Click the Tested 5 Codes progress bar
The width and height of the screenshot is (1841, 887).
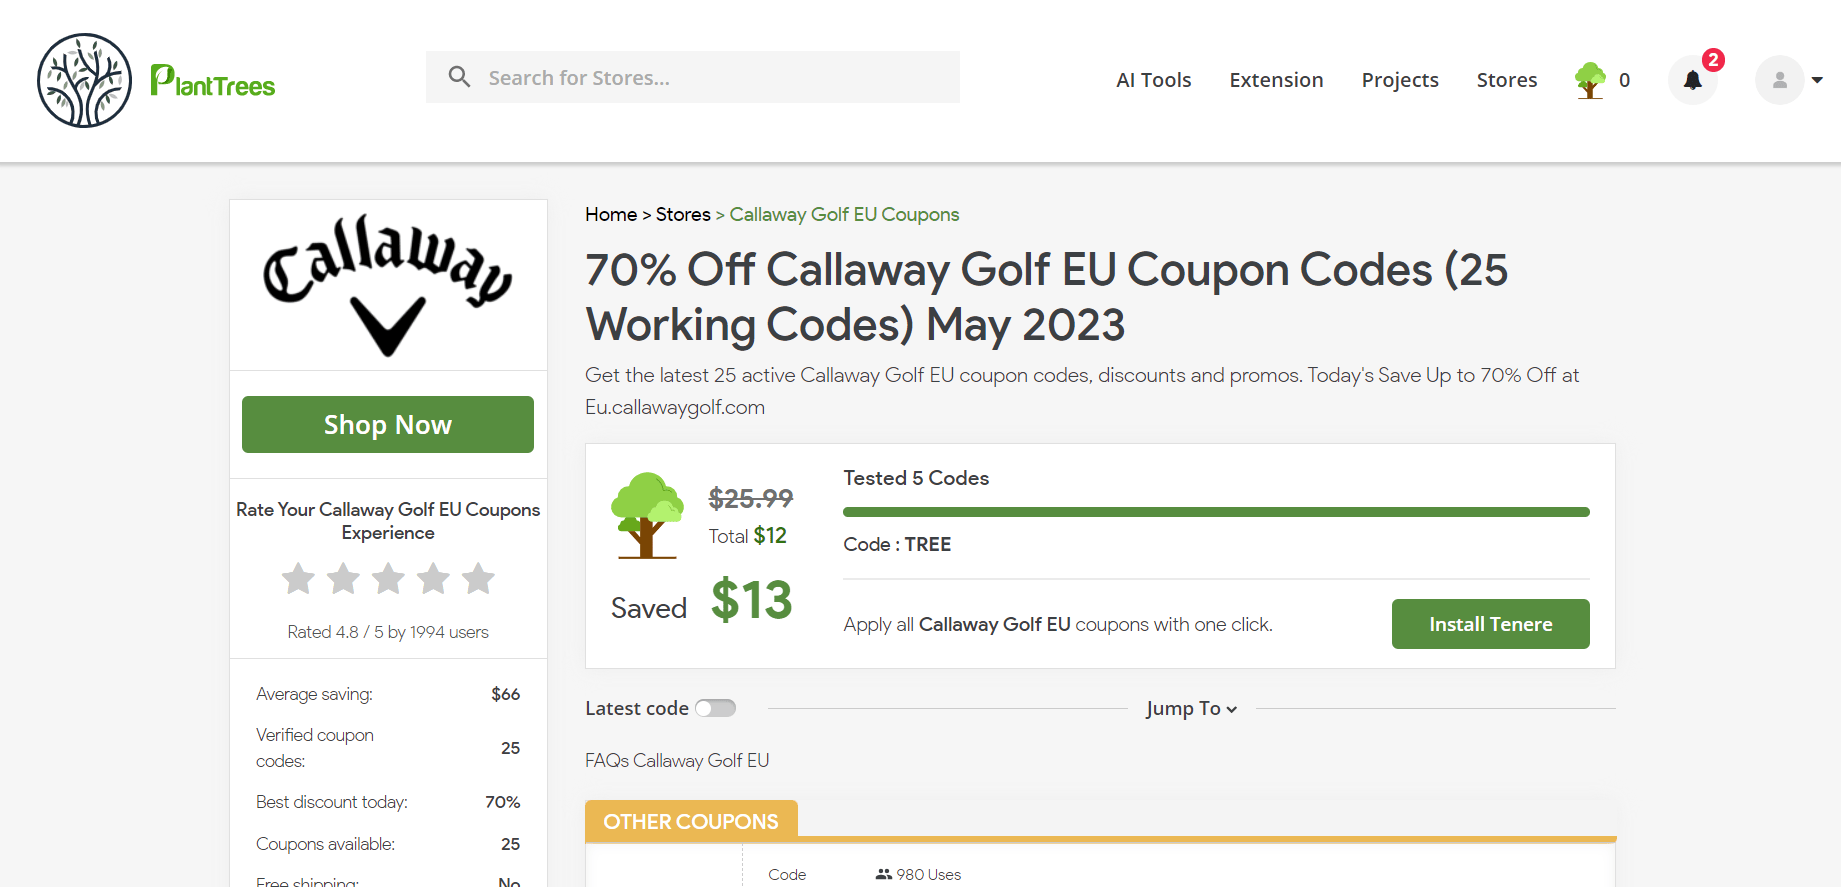tap(1216, 512)
